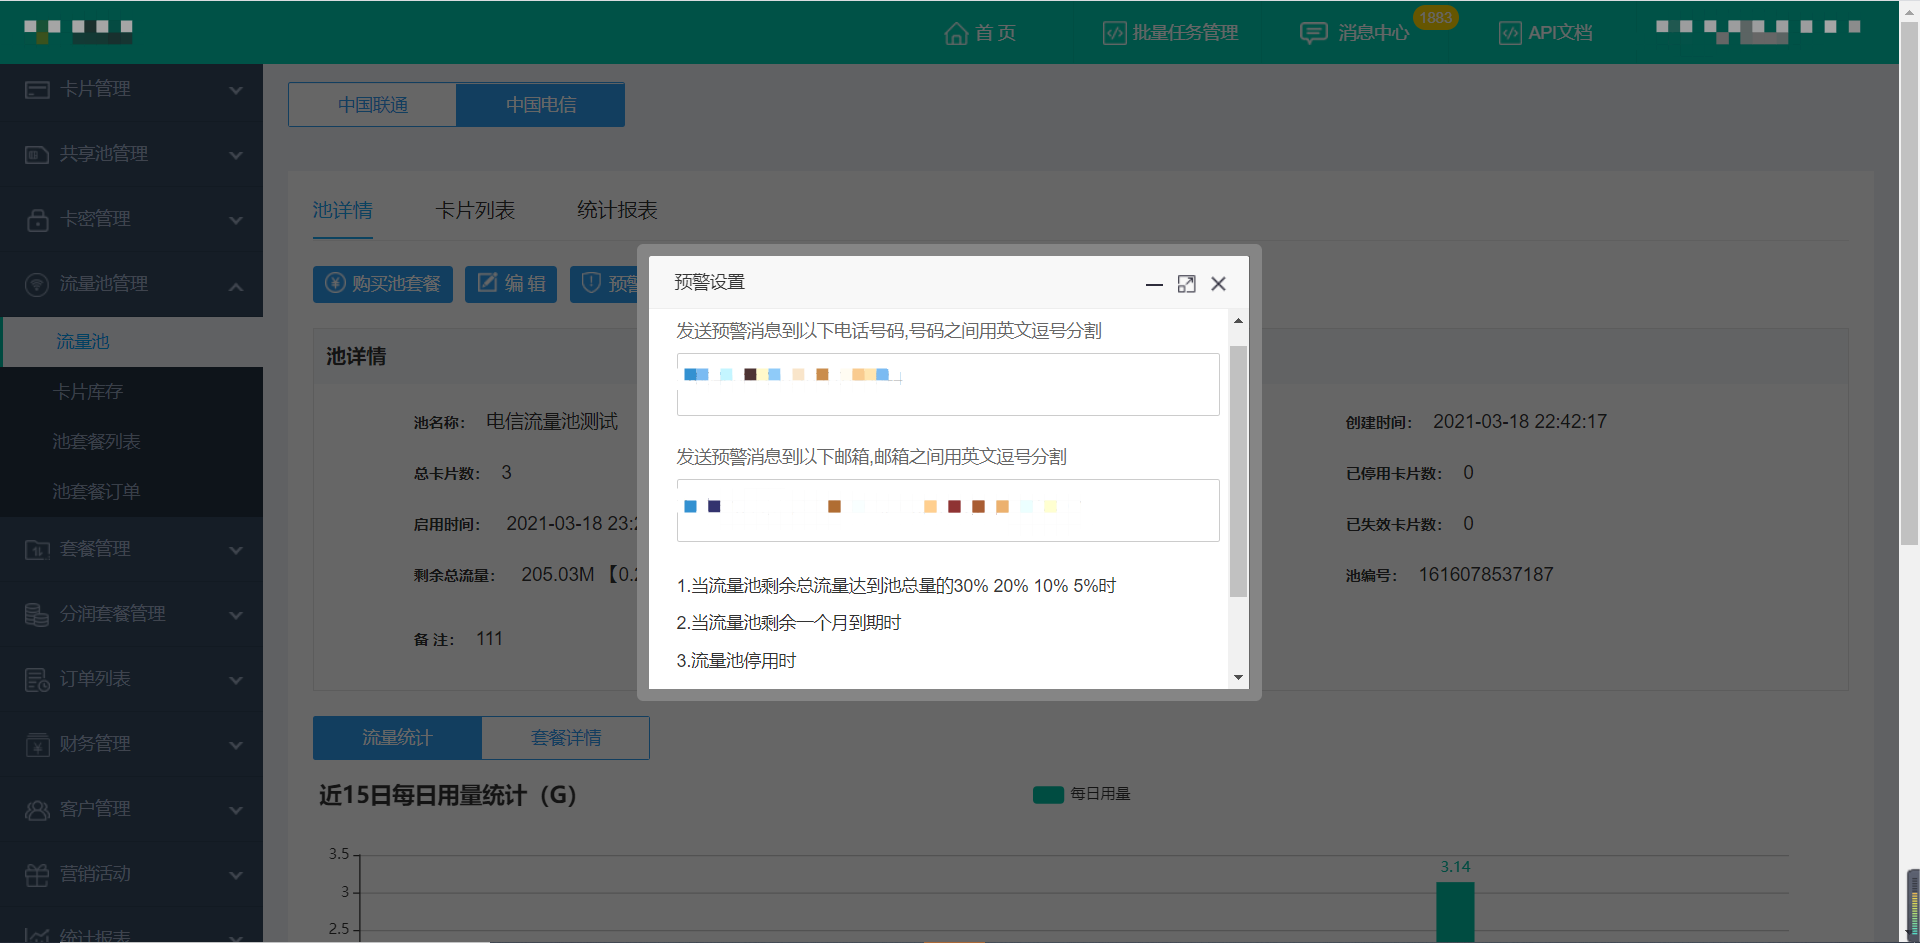This screenshot has width=1920, height=943.
Task: Open 消息中心 in top navigation
Action: [x=1355, y=33]
